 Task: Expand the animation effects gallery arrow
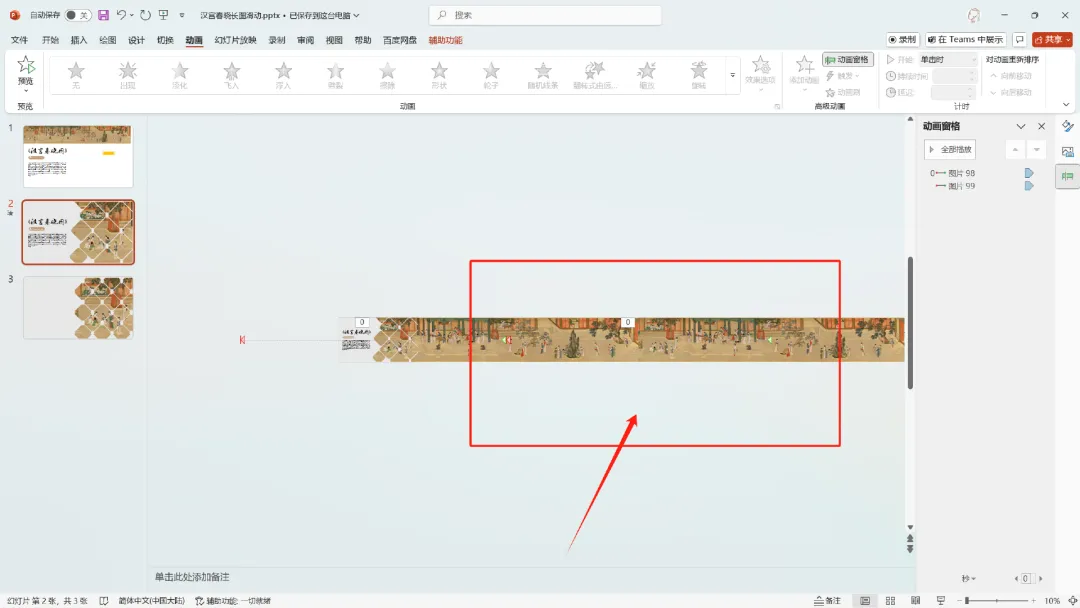click(732, 76)
